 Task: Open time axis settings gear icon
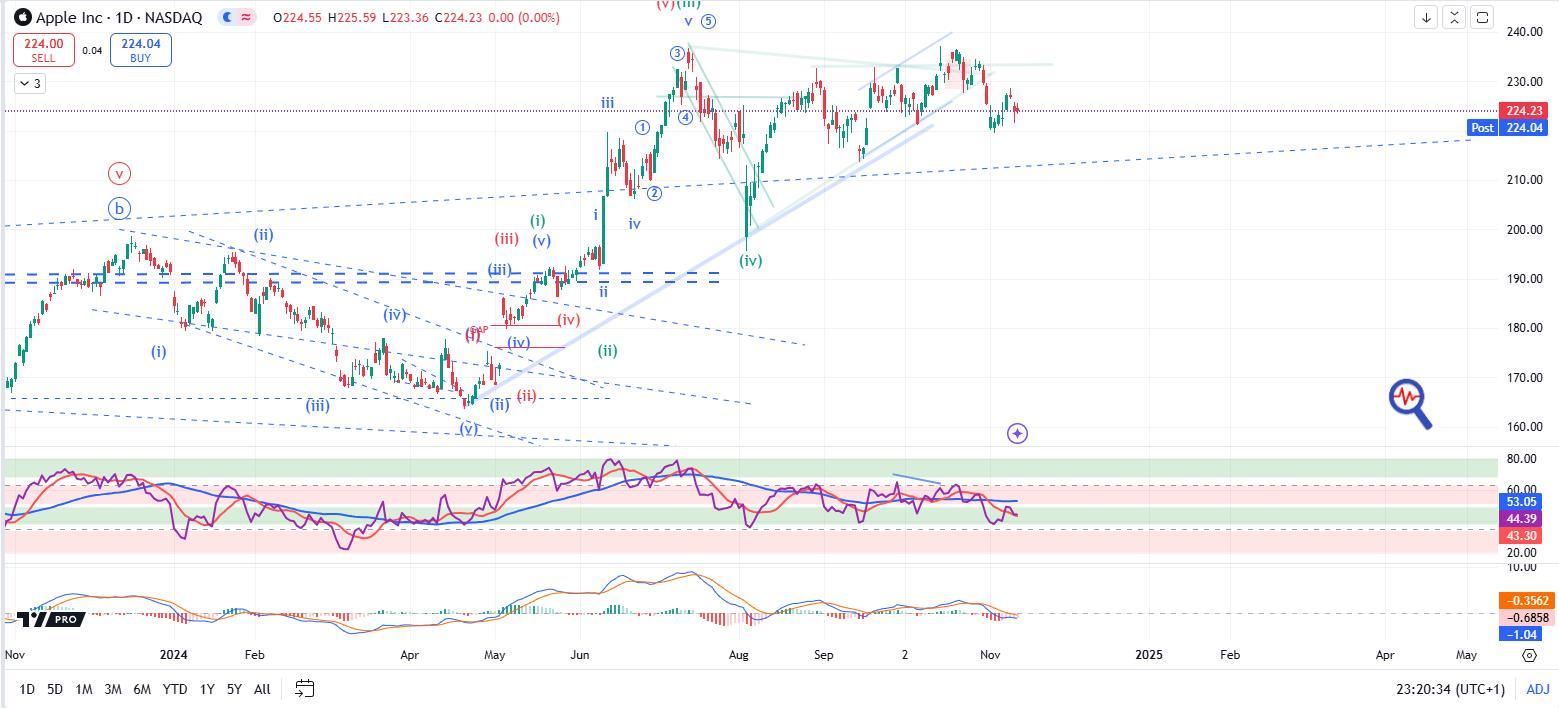[x=1529, y=655]
